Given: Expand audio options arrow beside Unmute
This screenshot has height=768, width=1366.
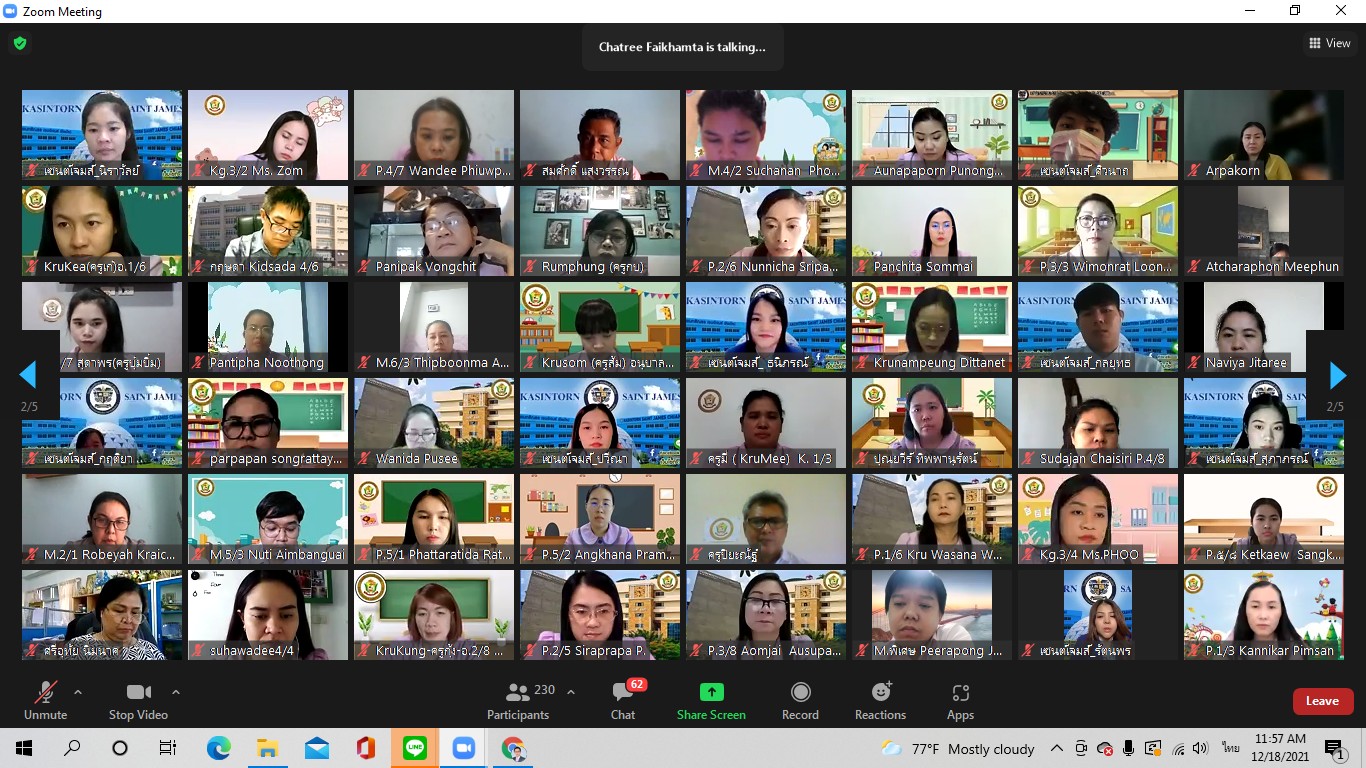Looking at the screenshot, I should pyautogui.click(x=78, y=692).
